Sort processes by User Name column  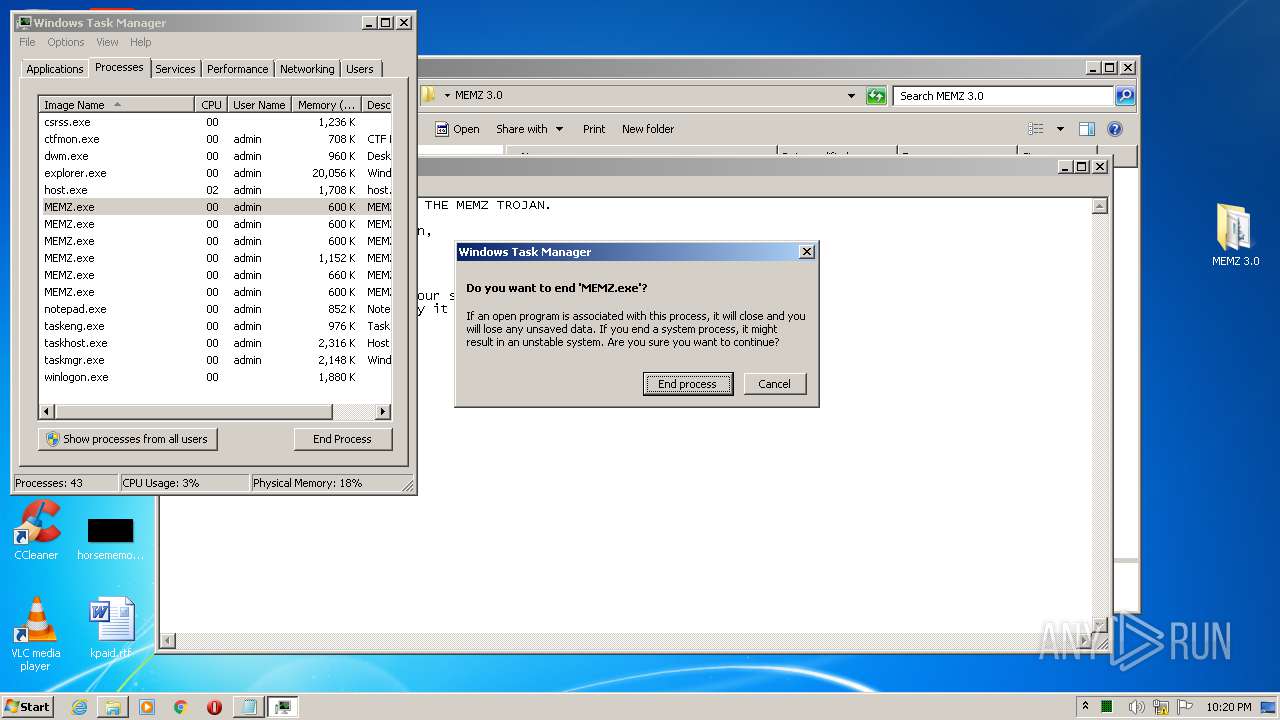click(x=259, y=105)
